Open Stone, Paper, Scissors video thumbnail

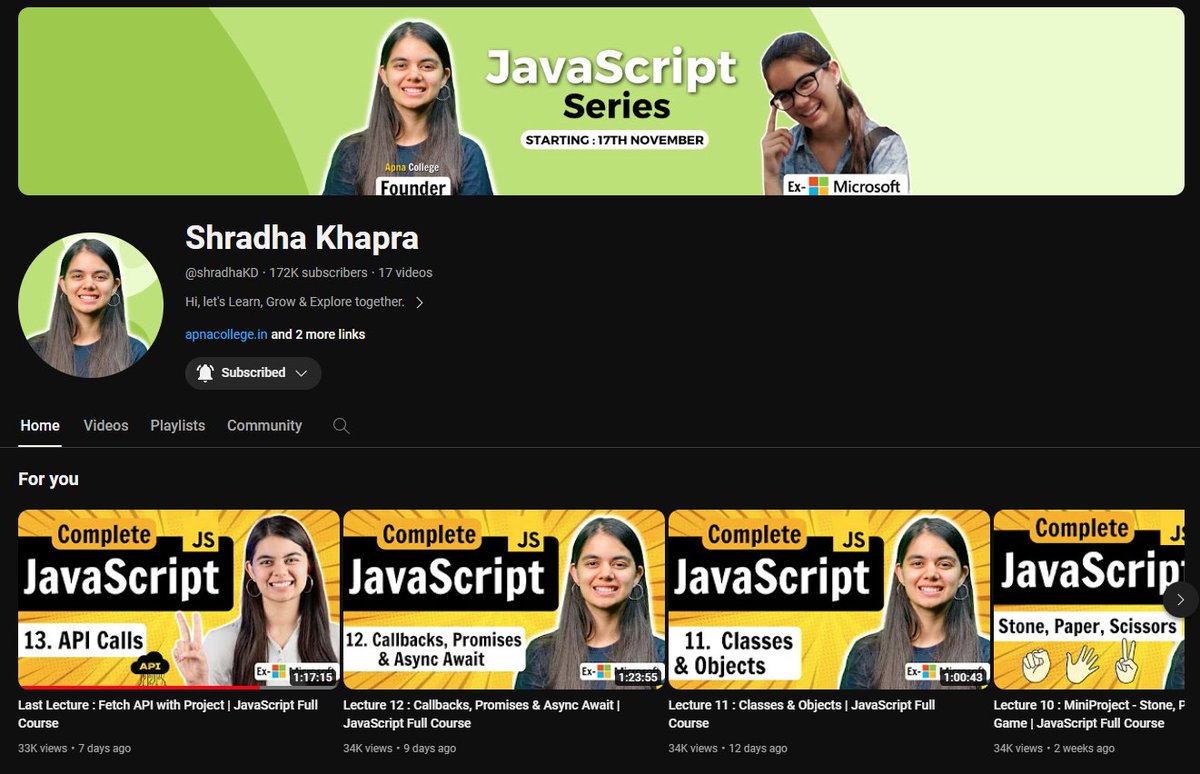point(1089,599)
